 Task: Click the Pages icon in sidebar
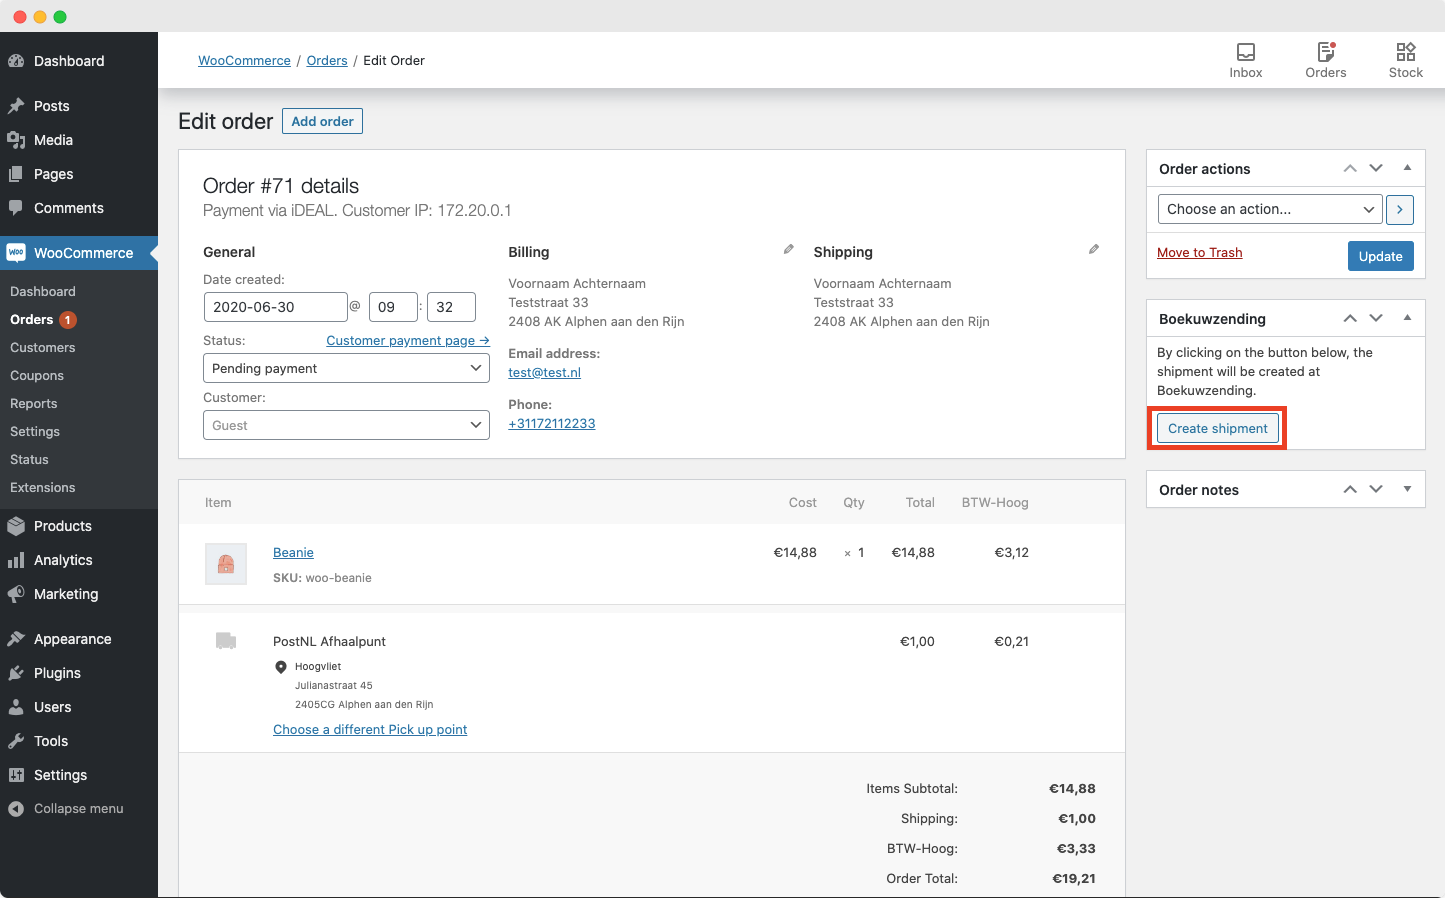pos(16,174)
